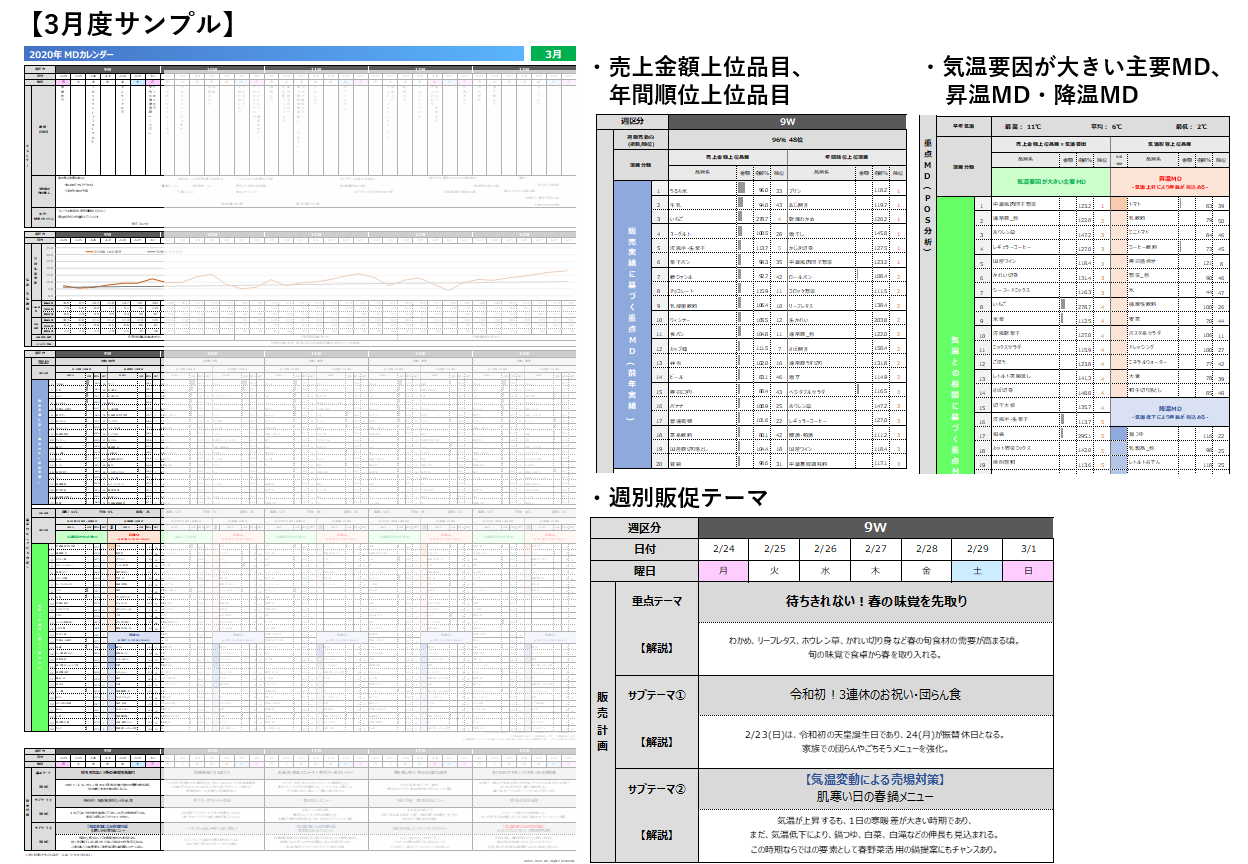Select the 2/29 date cell
Viewport: 1248px width, 864px height.
977,549
